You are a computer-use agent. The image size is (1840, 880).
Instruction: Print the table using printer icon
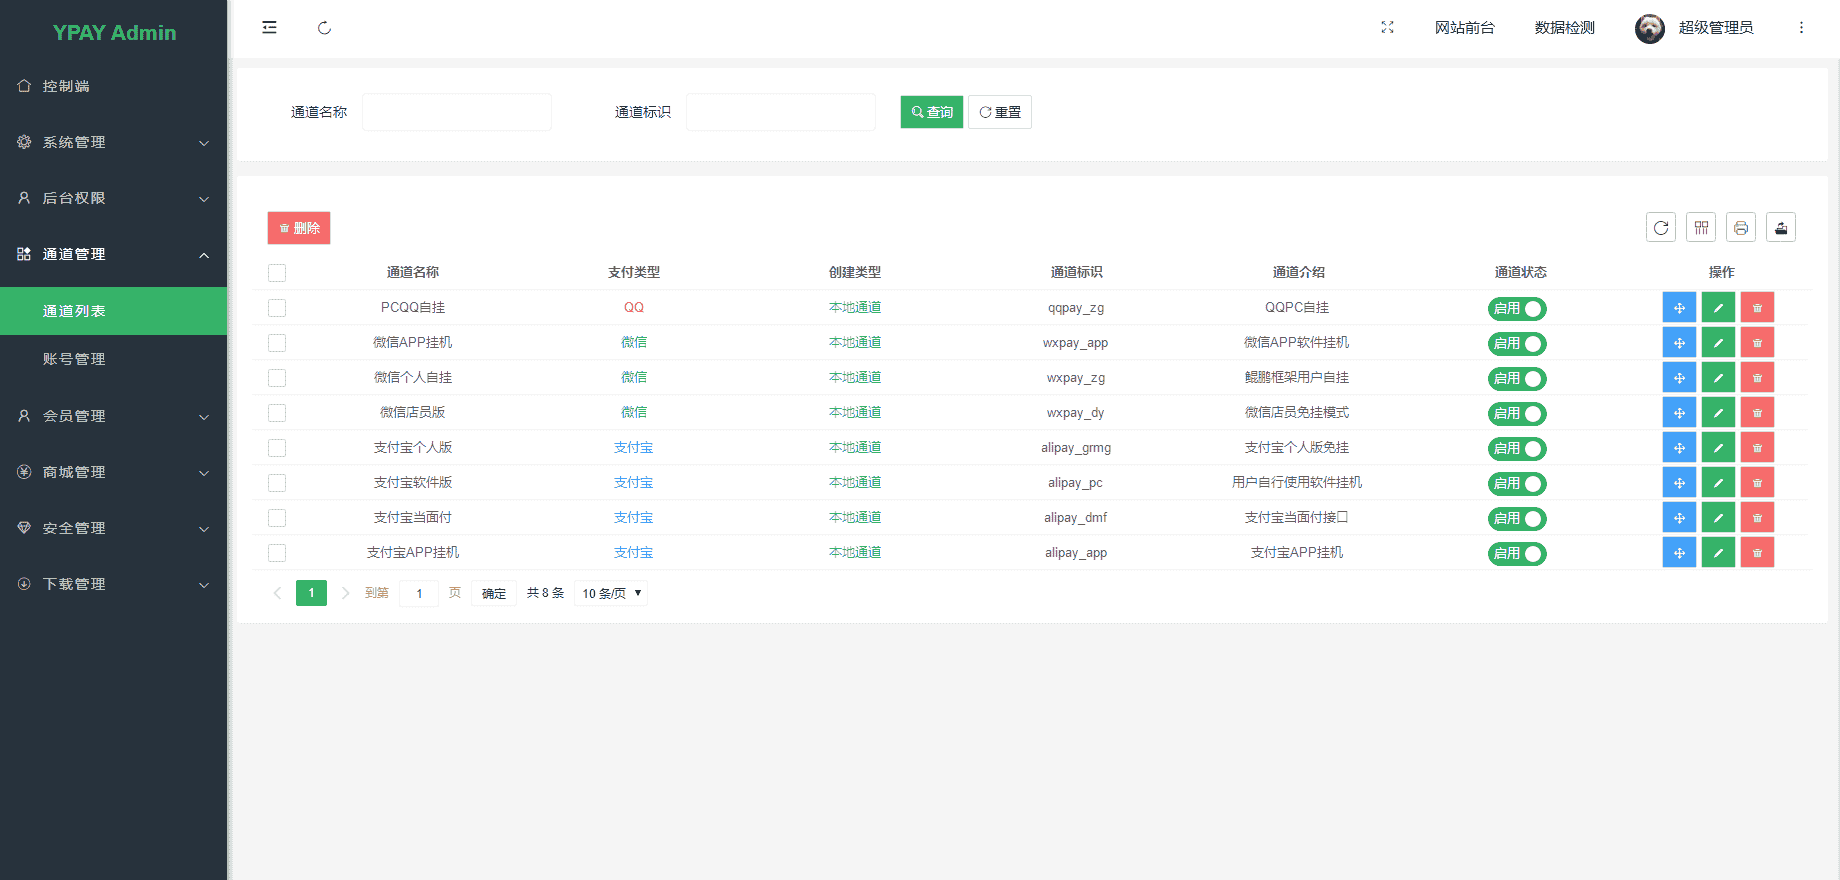(1741, 228)
